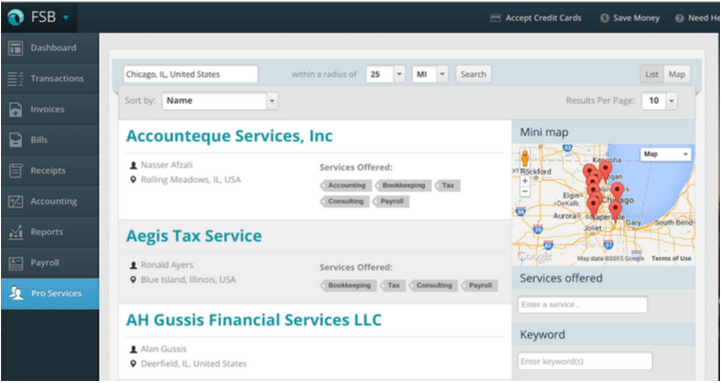Screen dimensions: 722x383
Task: Click the Save Money coin icon
Action: 604,18
